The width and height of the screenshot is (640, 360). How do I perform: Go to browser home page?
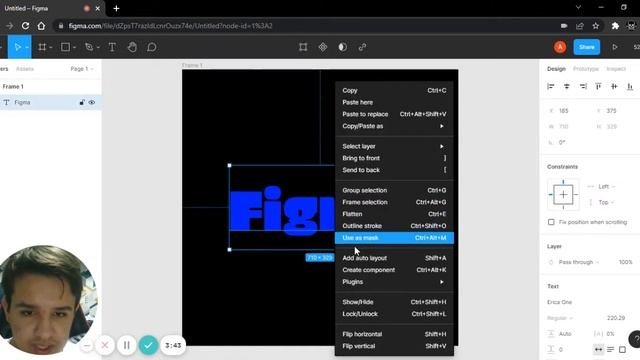41,26
